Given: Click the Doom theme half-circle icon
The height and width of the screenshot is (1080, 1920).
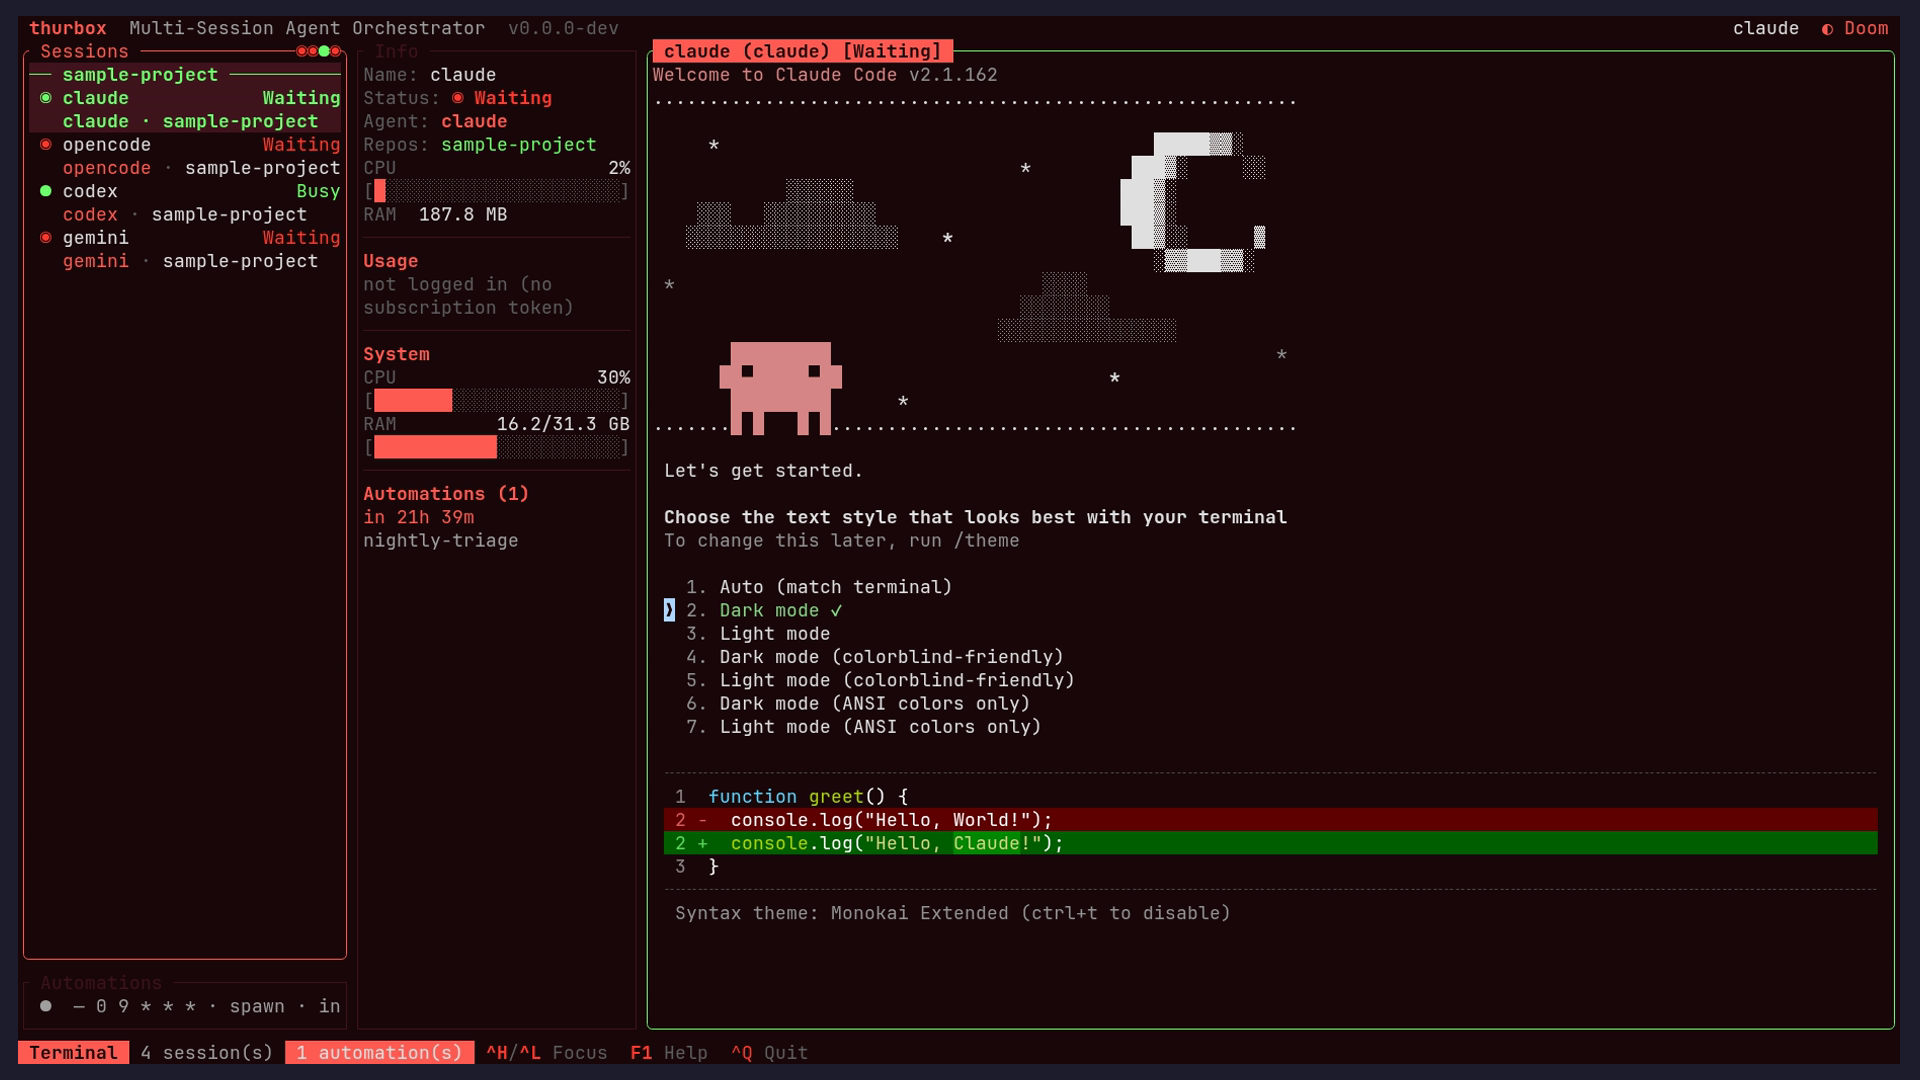Looking at the screenshot, I should 1827,29.
